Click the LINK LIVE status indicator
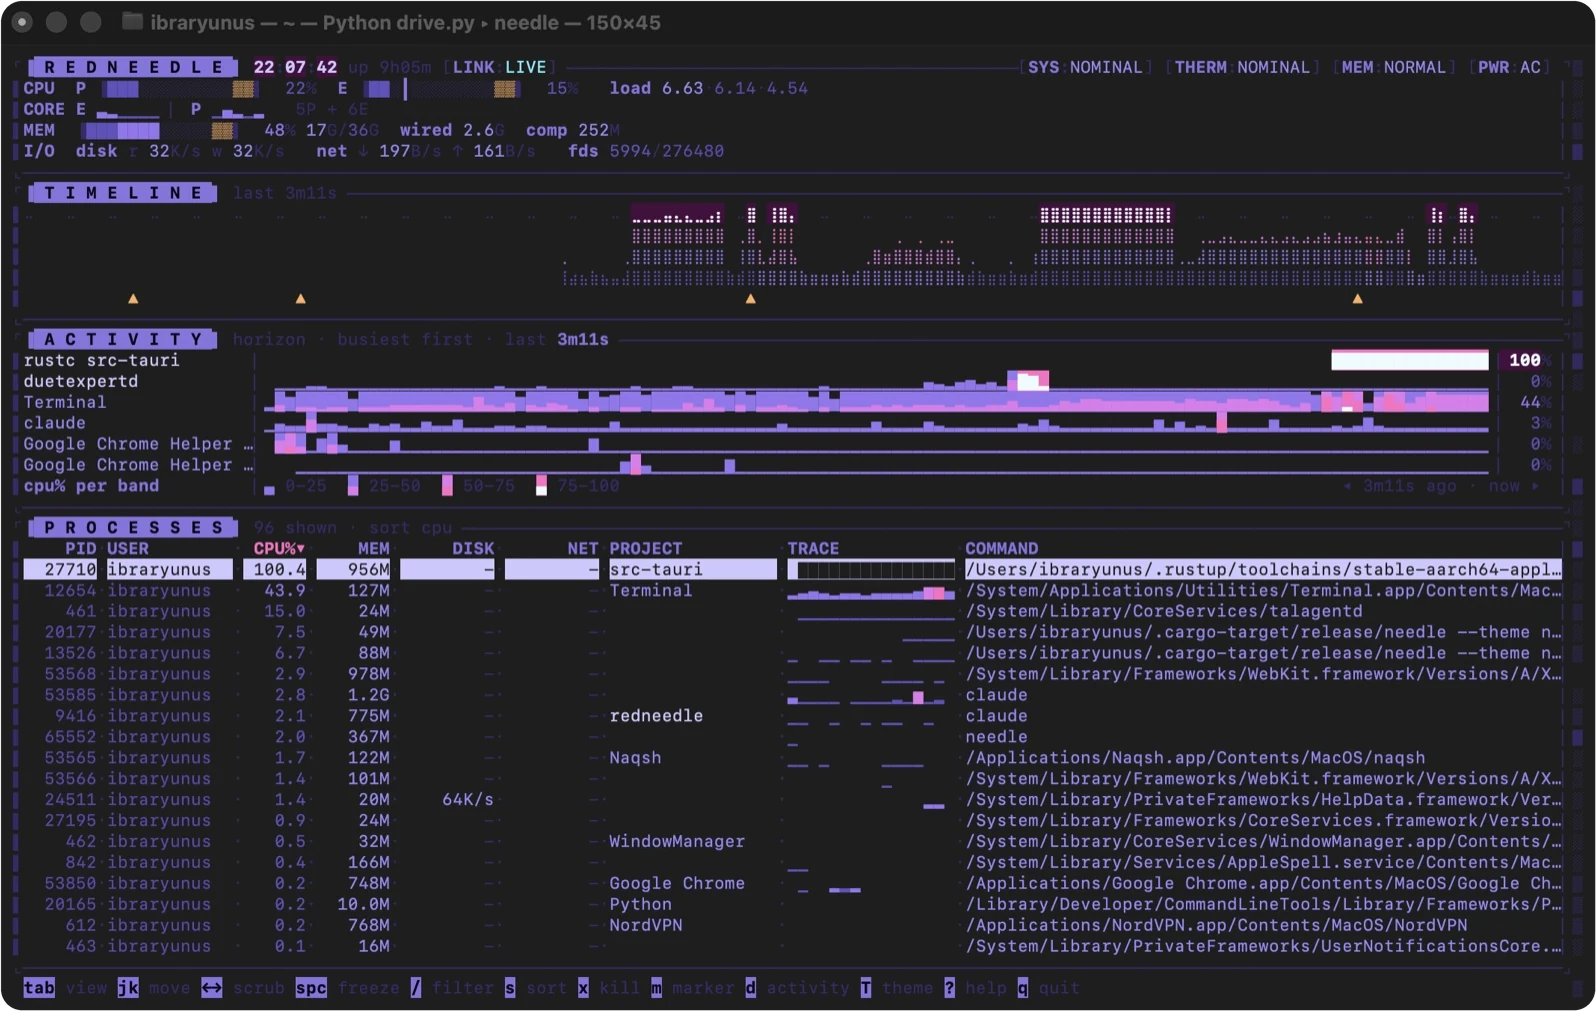 (500, 67)
